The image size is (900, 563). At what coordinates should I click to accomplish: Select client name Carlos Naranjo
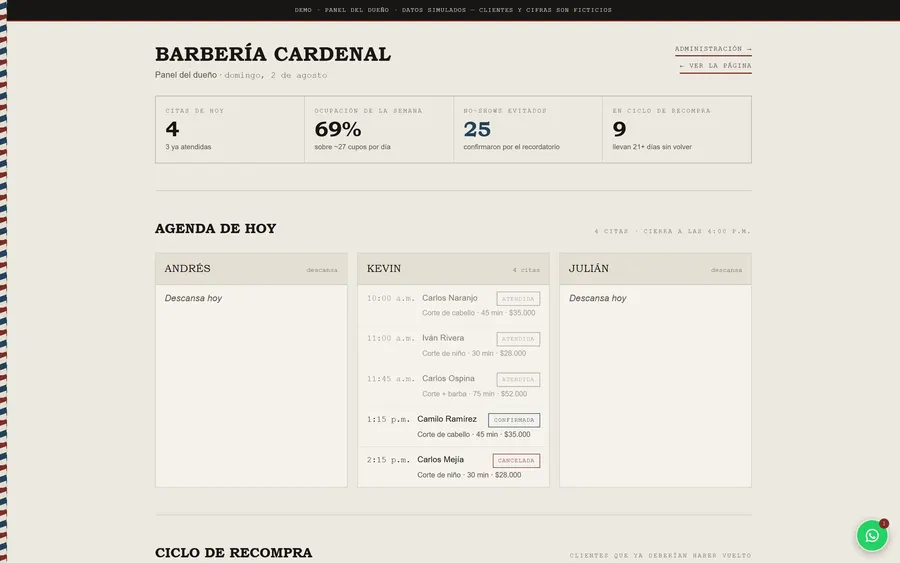[x=449, y=298]
